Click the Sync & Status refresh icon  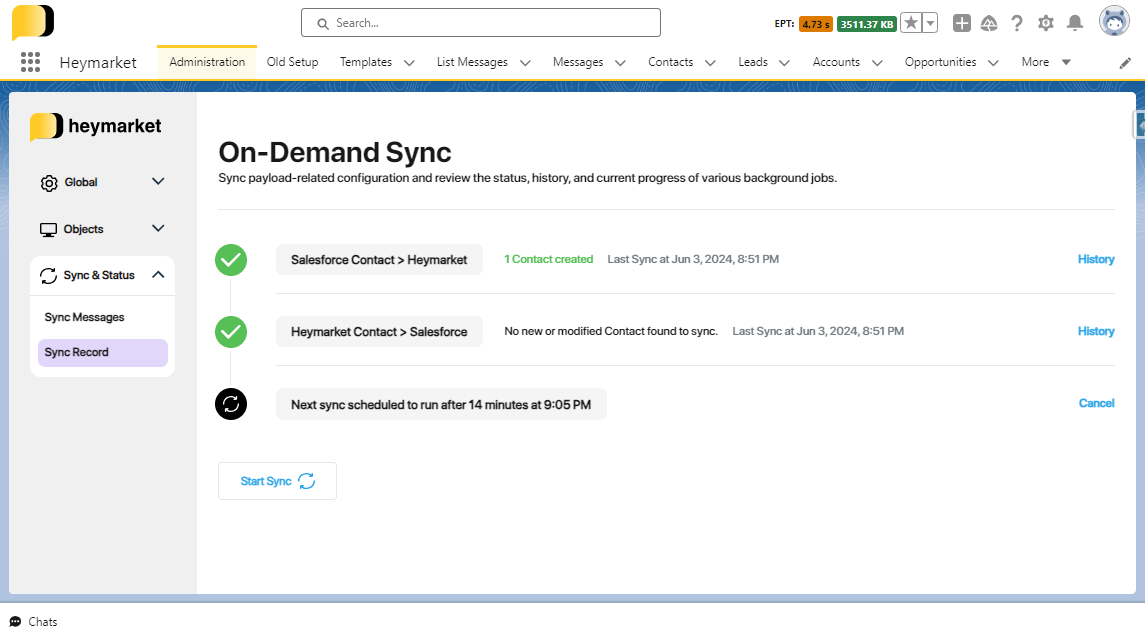[x=48, y=275]
